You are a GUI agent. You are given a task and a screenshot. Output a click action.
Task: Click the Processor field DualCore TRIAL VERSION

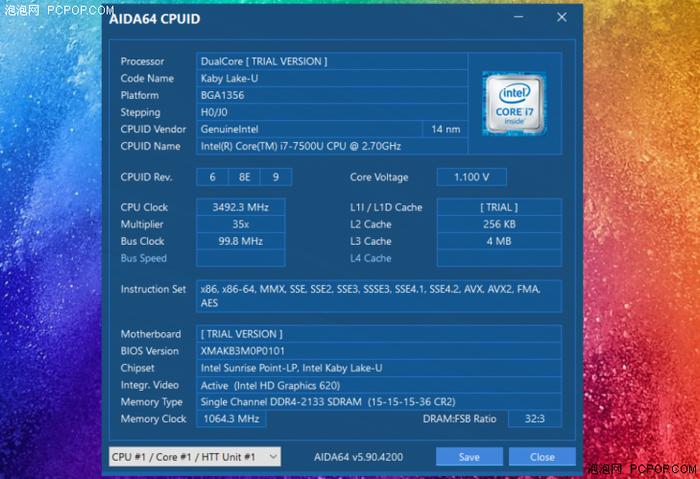tap(332, 61)
